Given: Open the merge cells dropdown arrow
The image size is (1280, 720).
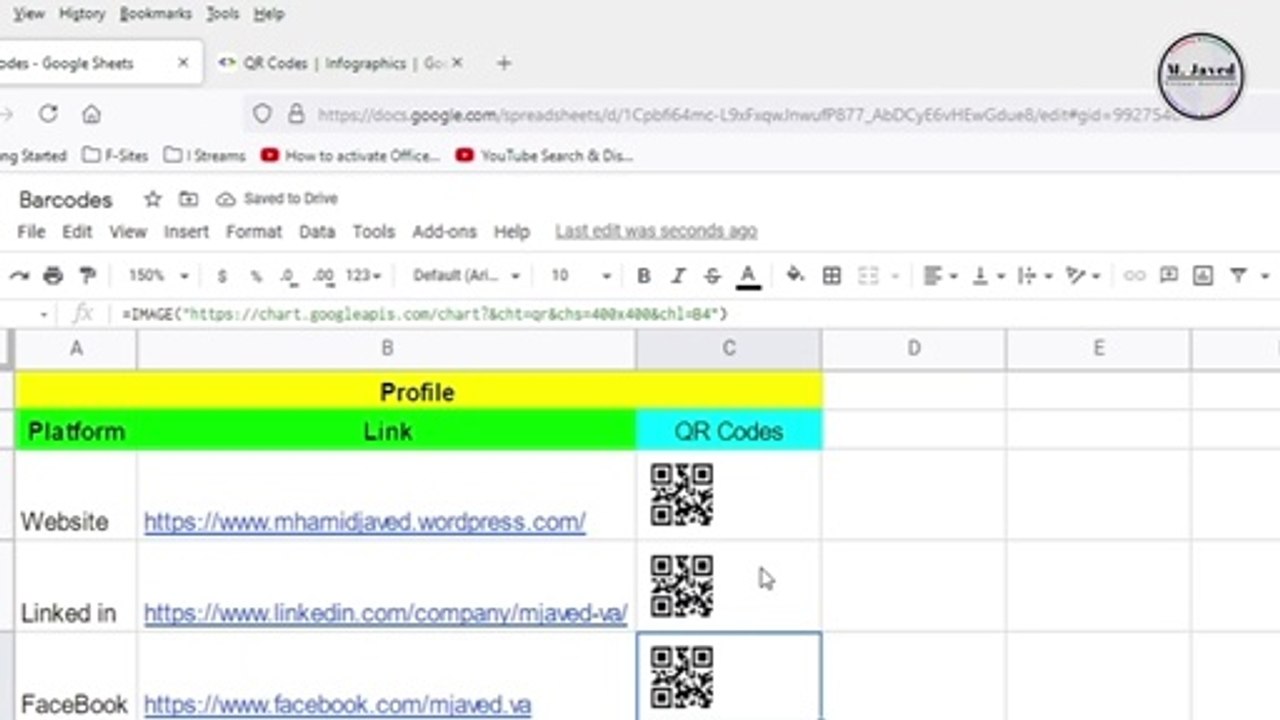Looking at the screenshot, I should pyautogui.click(x=895, y=276).
